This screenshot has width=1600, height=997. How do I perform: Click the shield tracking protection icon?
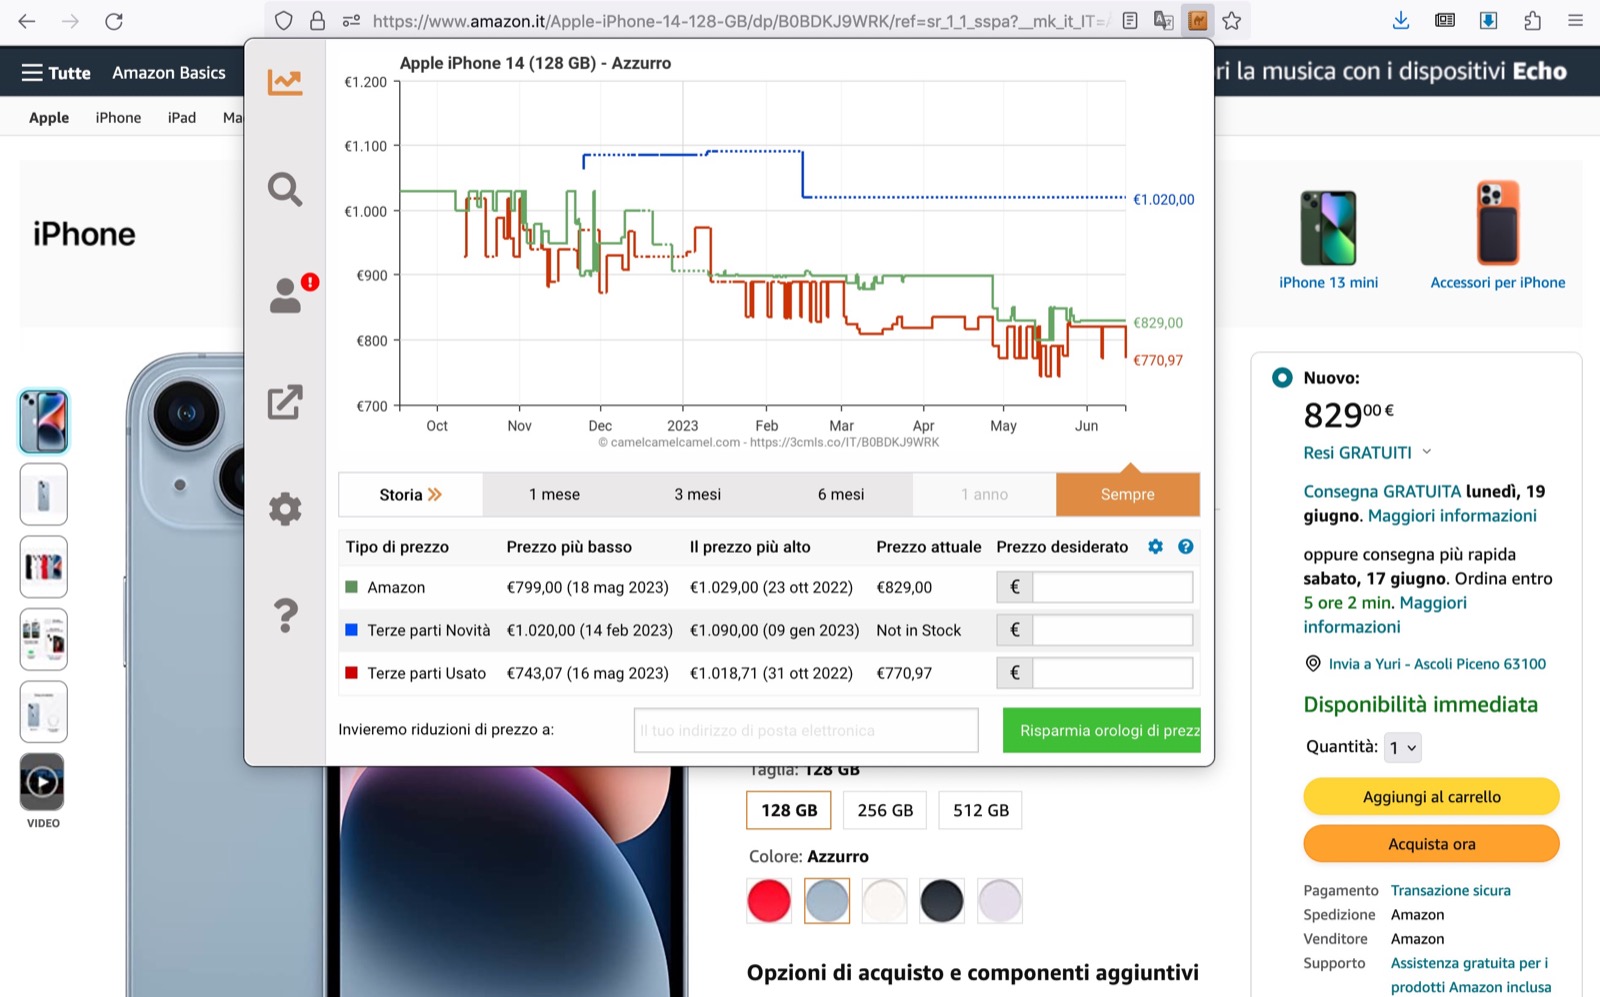pyautogui.click(x=284, y=21)
